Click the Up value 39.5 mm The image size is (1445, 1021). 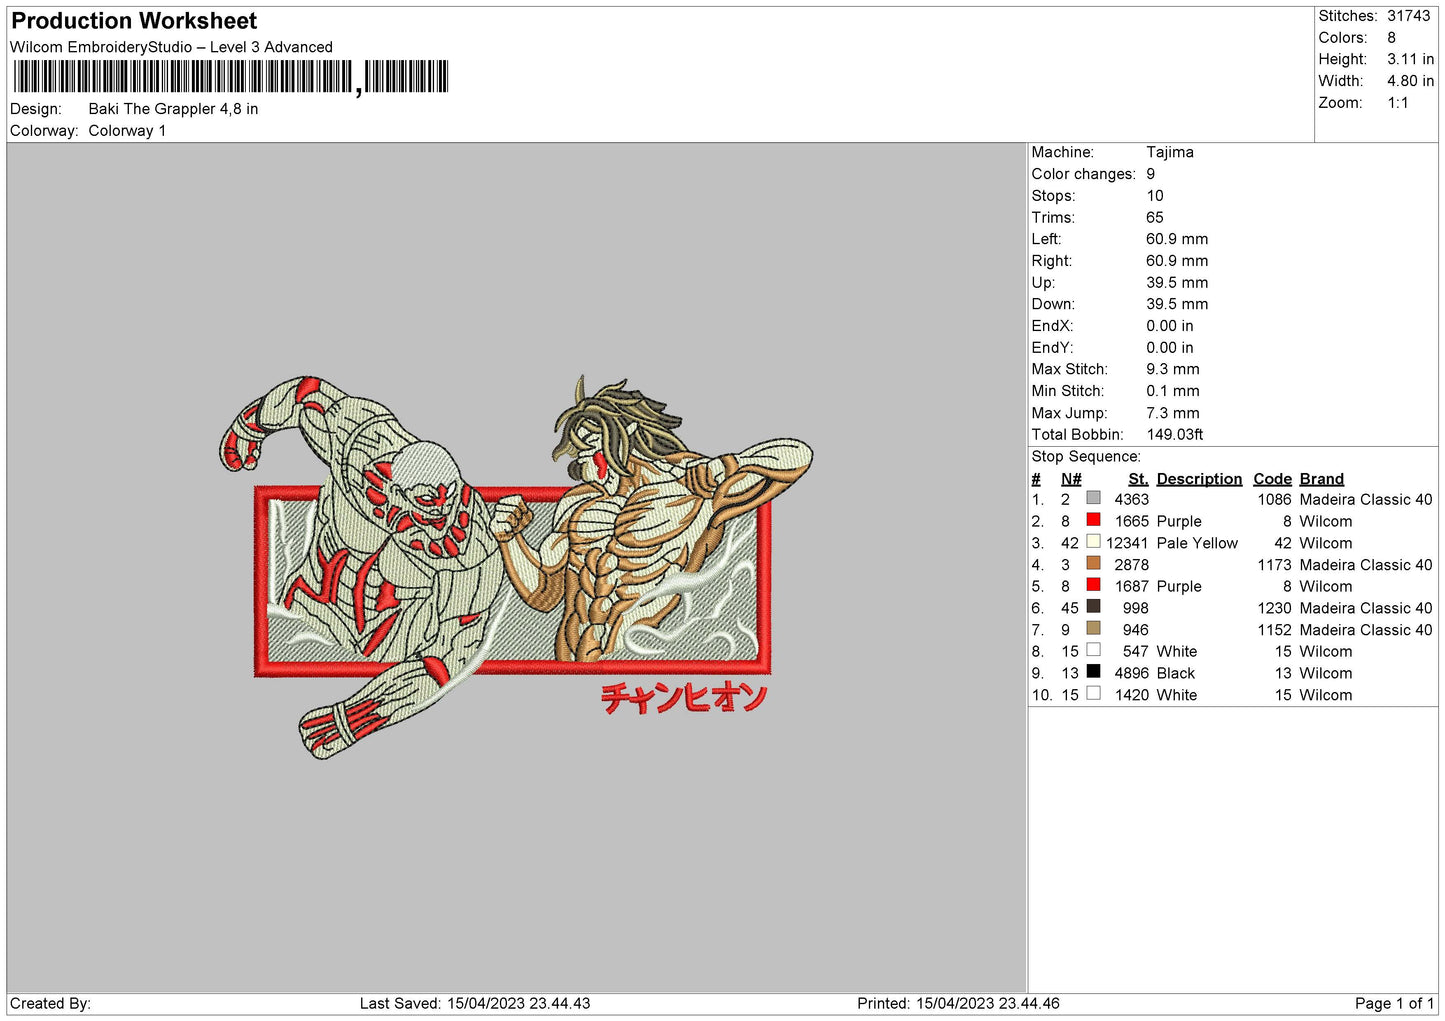1177,283
